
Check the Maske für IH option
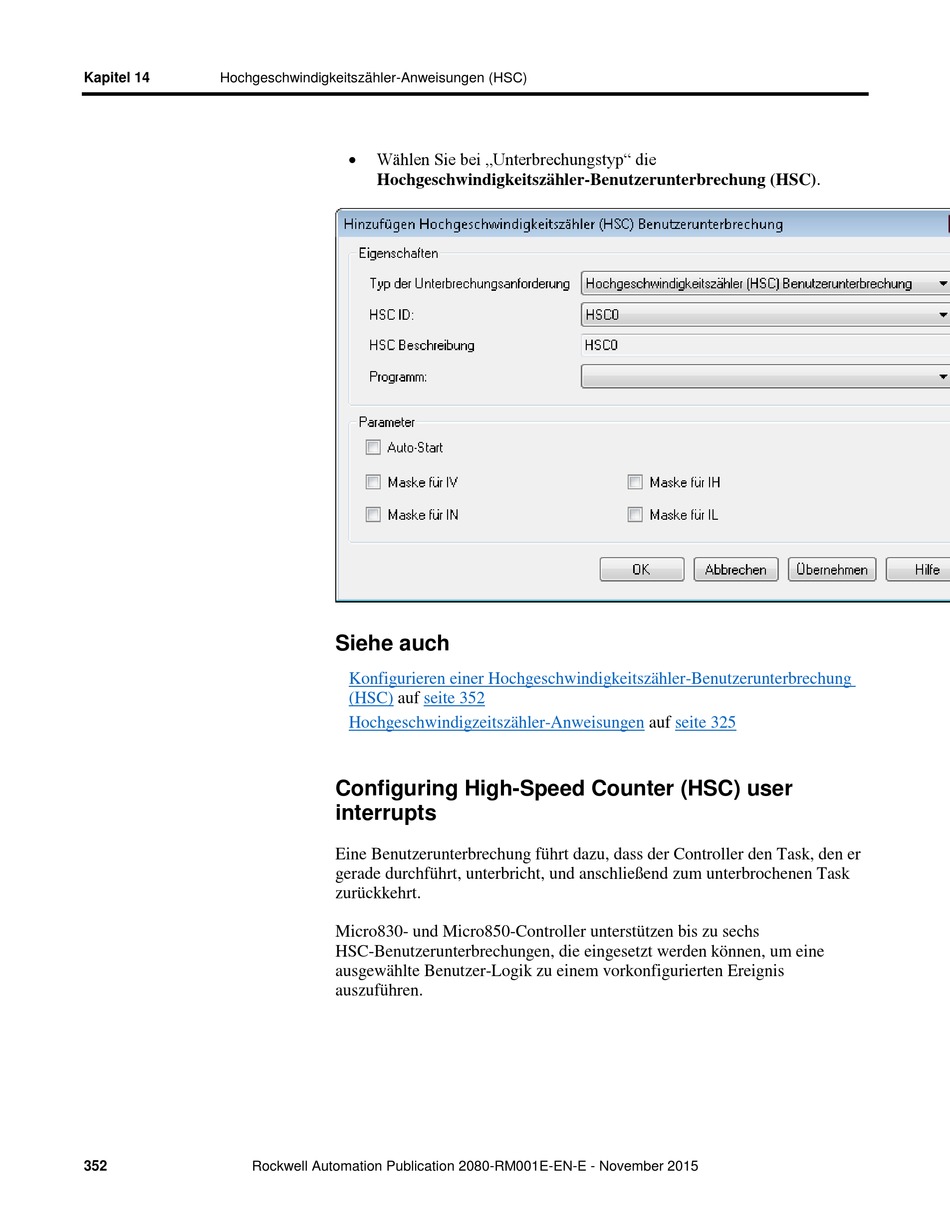point(635,482)
